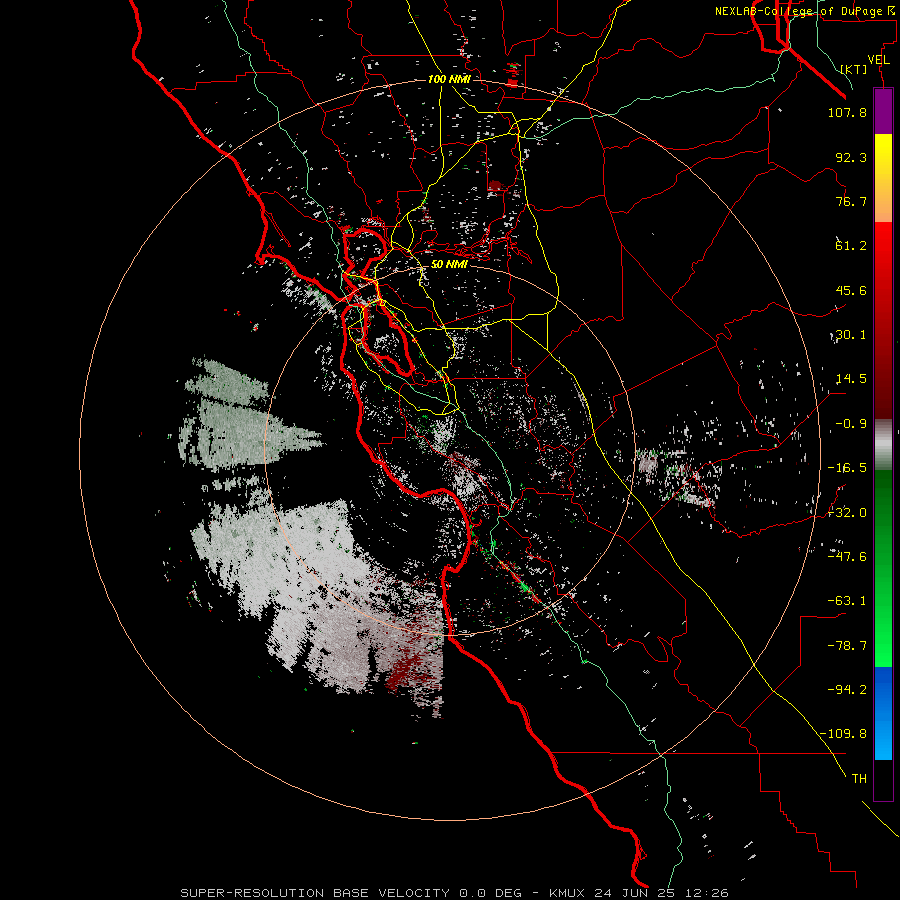Pick the yellow-orange segment of the color bar
This screenshot has width=900, height=900.
(883, 178)
